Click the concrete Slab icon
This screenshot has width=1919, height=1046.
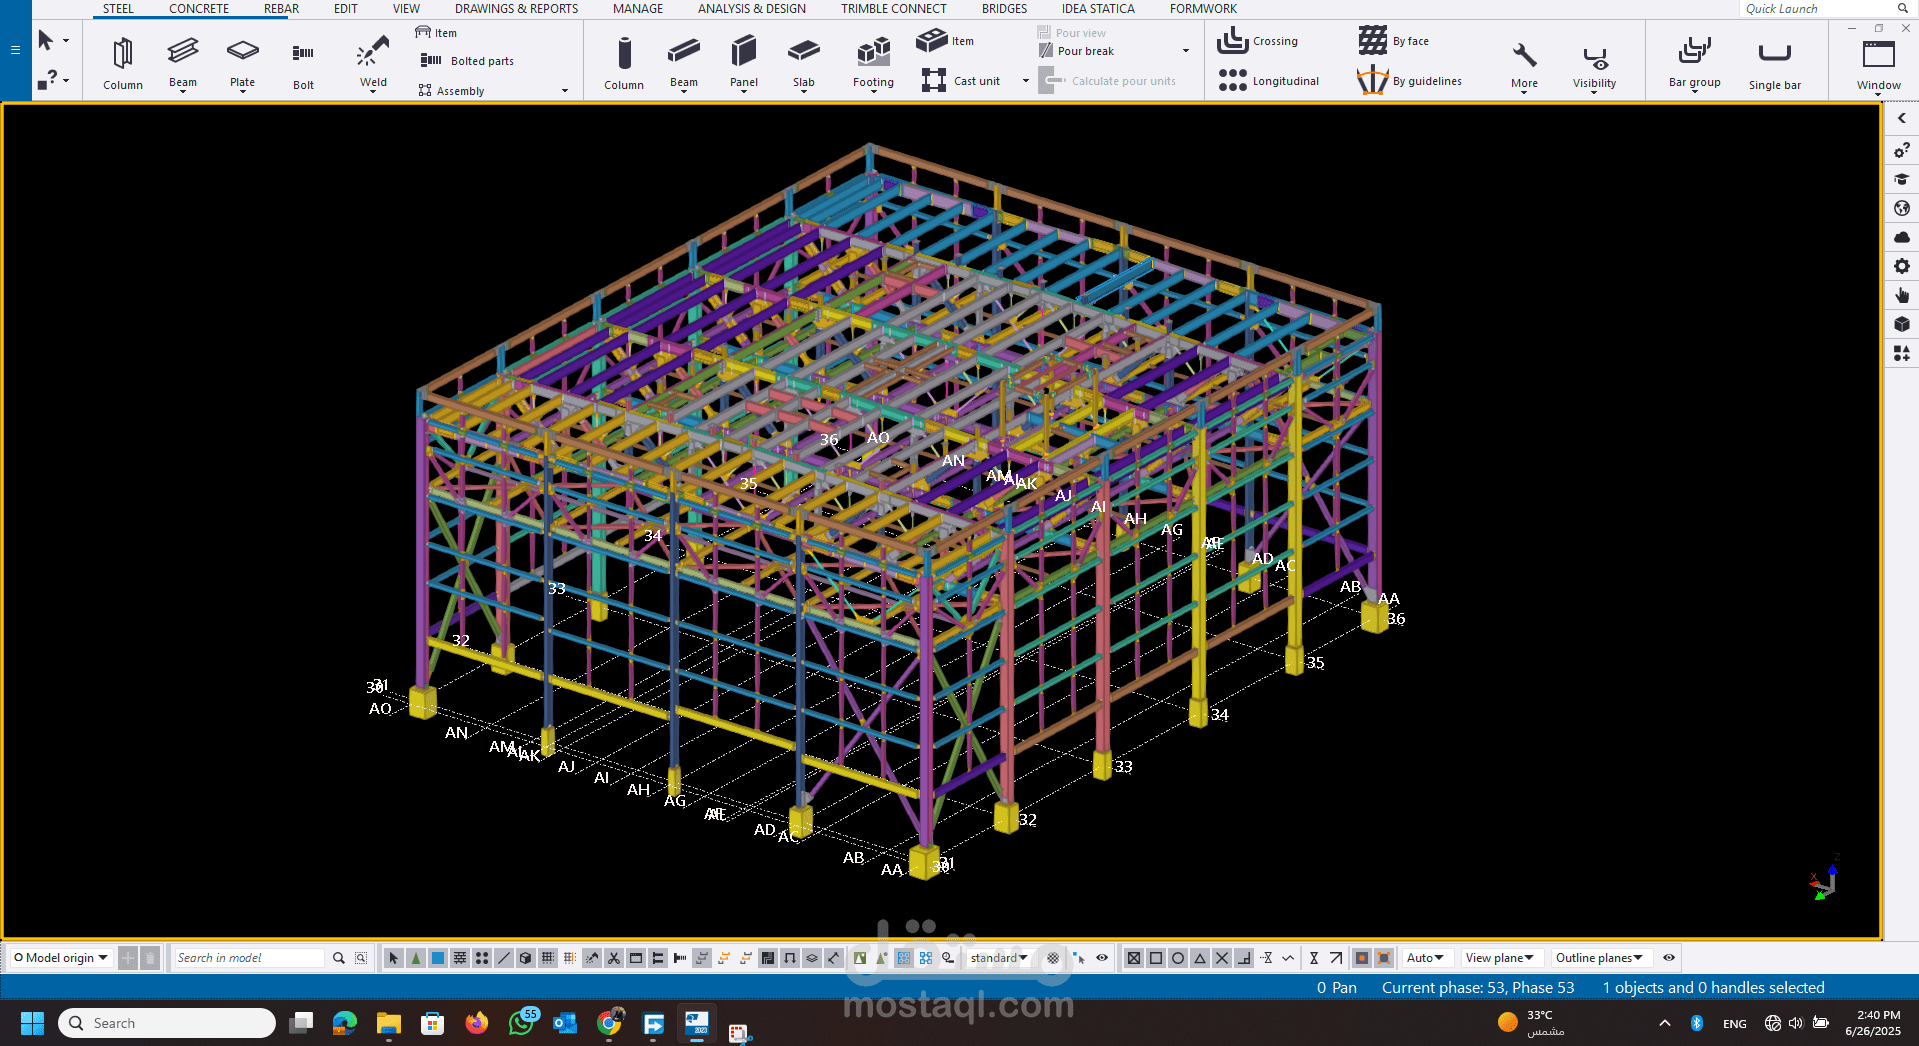pos(803,62)
